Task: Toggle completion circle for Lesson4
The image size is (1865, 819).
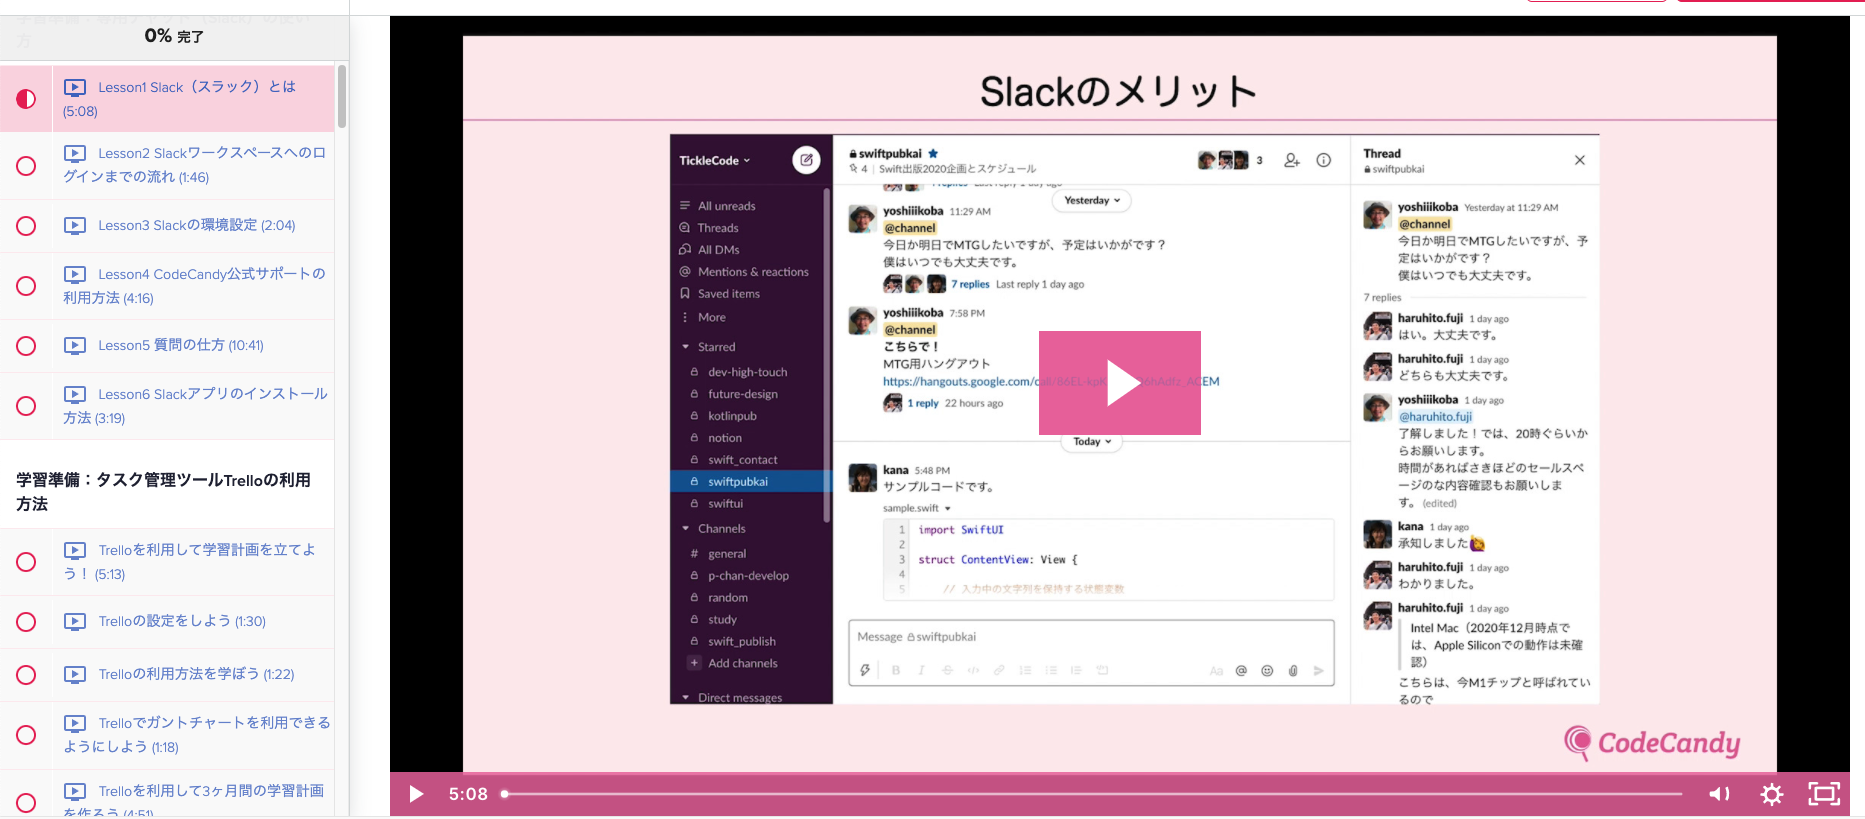Action: tap(26, 286)
